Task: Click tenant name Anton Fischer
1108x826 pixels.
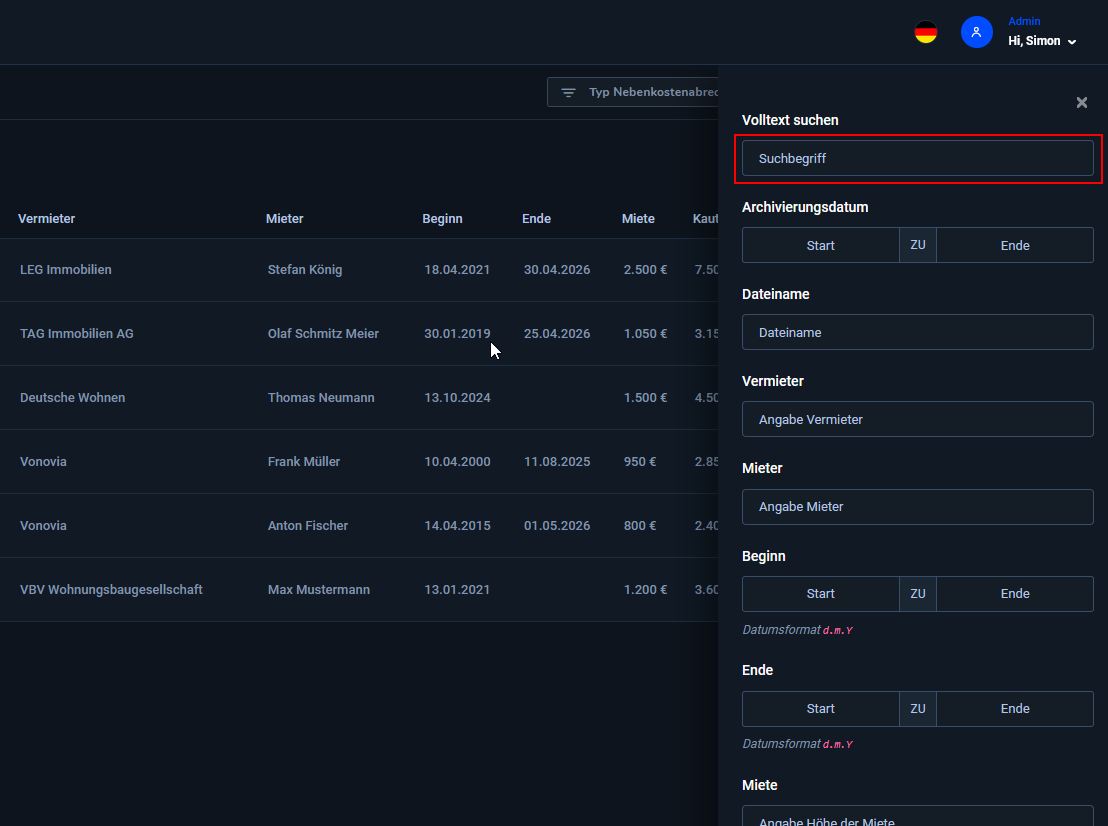Action: pos(307,526)
